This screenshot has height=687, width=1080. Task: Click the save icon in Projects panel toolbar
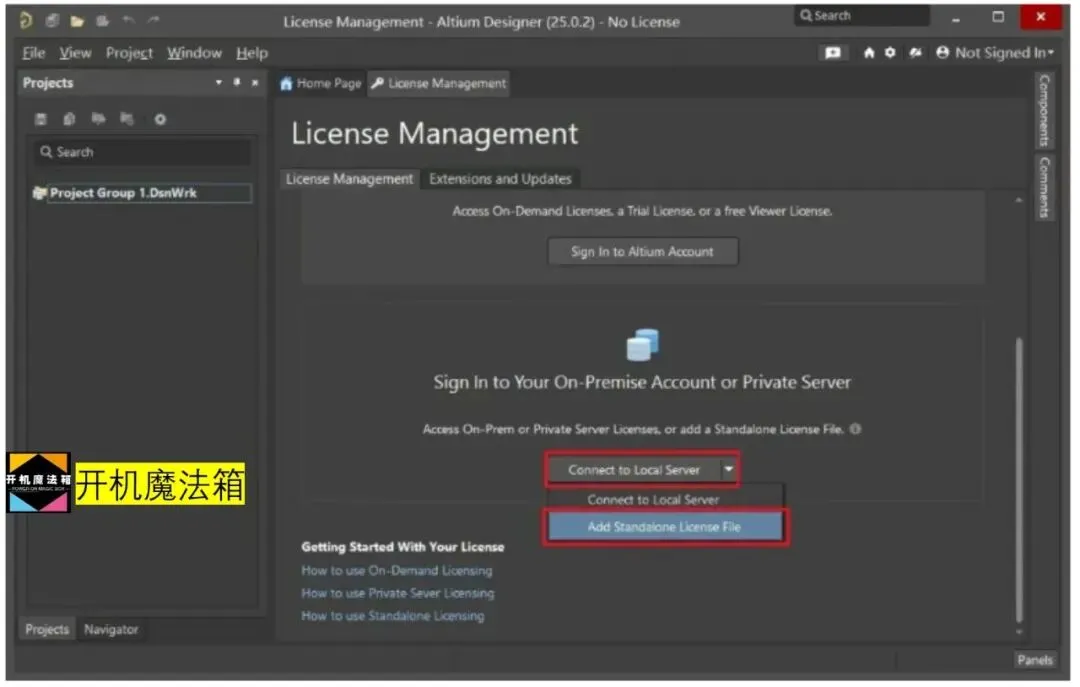coord(41,119)
